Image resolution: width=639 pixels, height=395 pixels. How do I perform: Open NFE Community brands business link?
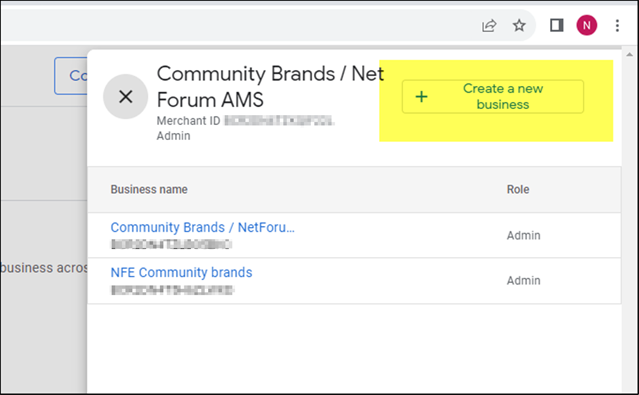(x=181, y=272)
